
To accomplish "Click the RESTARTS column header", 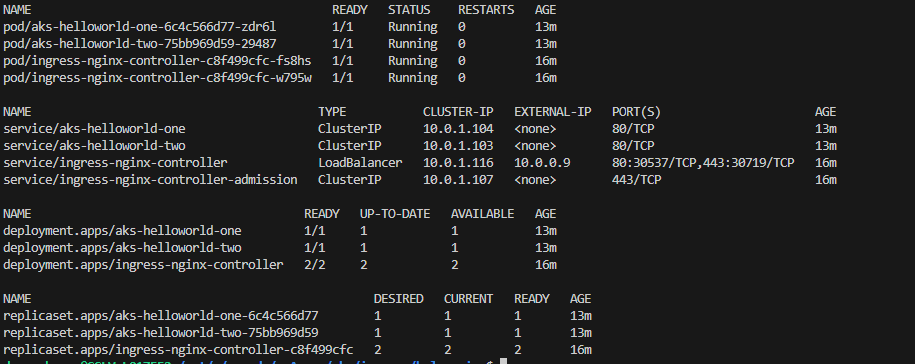I will 486,10.
